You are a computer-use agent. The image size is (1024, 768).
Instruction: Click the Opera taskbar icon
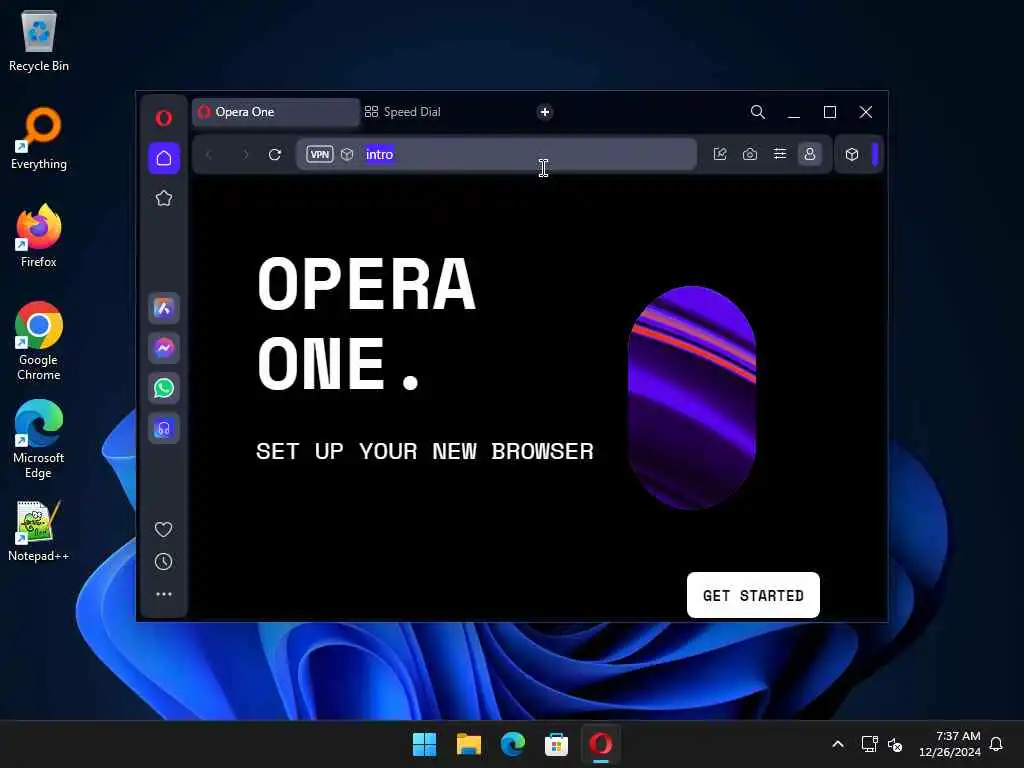(601, 744)
